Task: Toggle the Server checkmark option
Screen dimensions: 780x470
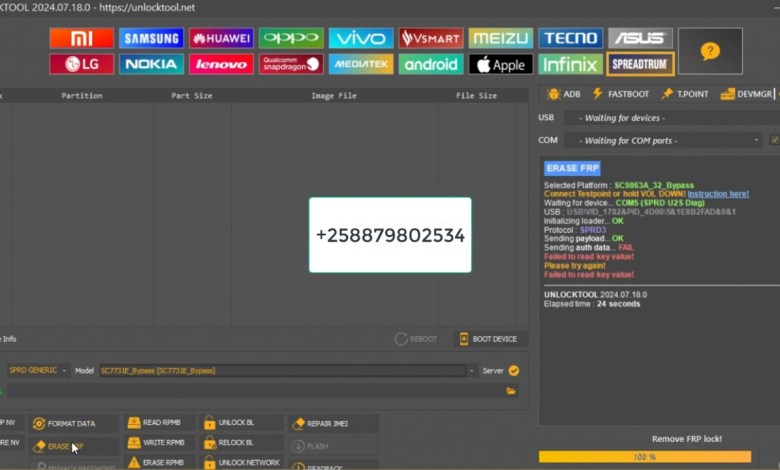Action: pos(514,370)
